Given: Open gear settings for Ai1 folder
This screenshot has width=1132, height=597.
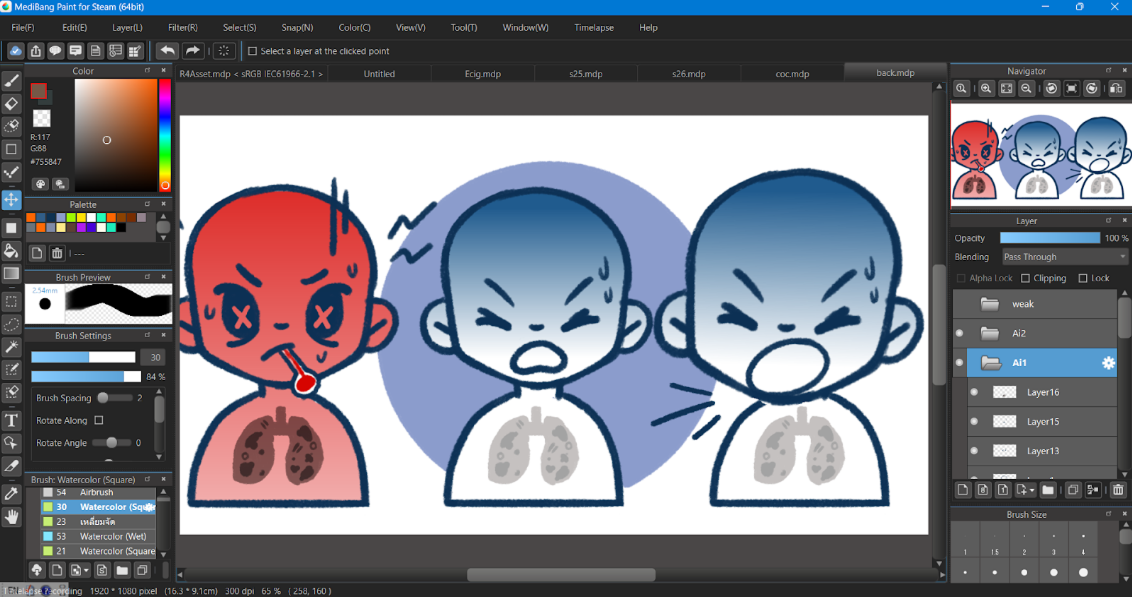Looking at the screenshot, I should tap(1107, 363).
